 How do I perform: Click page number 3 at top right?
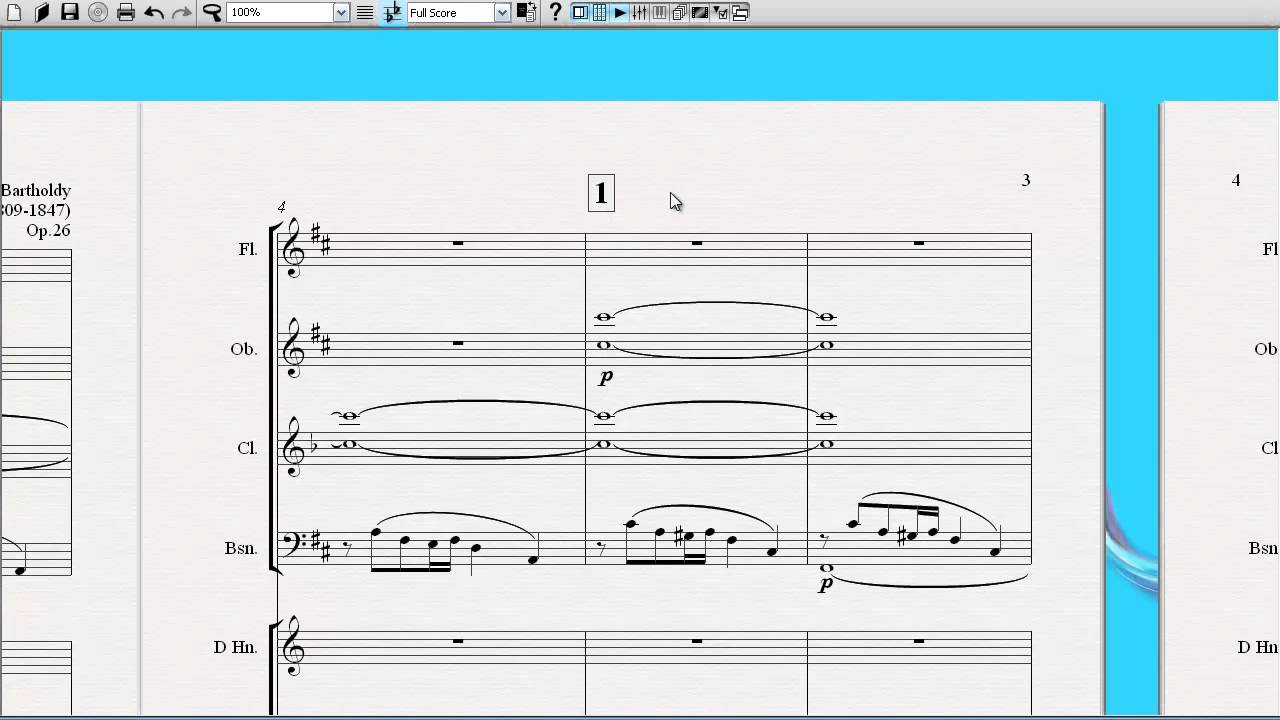(x=1026, y=180)
